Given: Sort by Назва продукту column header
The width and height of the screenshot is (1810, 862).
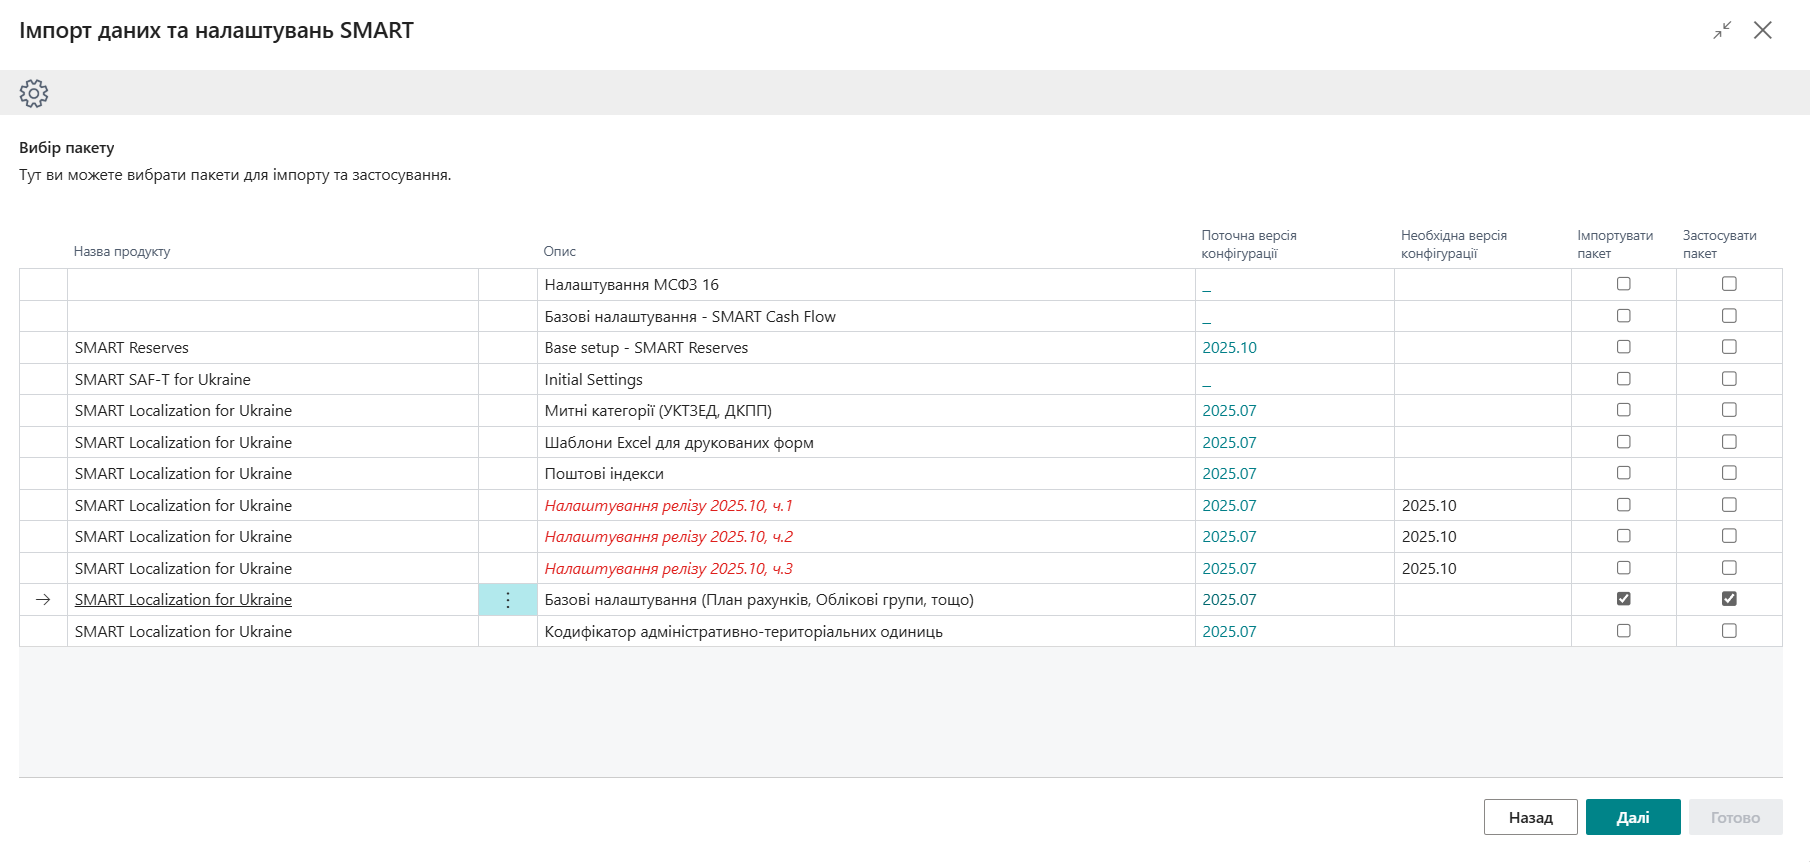Looking at the screenshot, I should (x=122, y=252).
